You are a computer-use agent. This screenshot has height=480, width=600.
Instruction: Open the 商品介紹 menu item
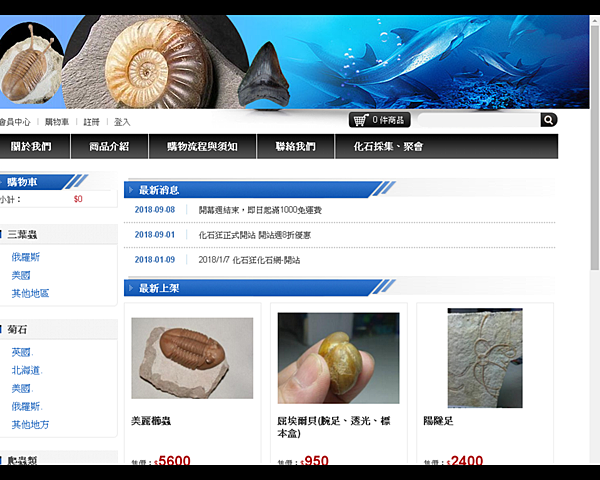(x=109, y=146)
